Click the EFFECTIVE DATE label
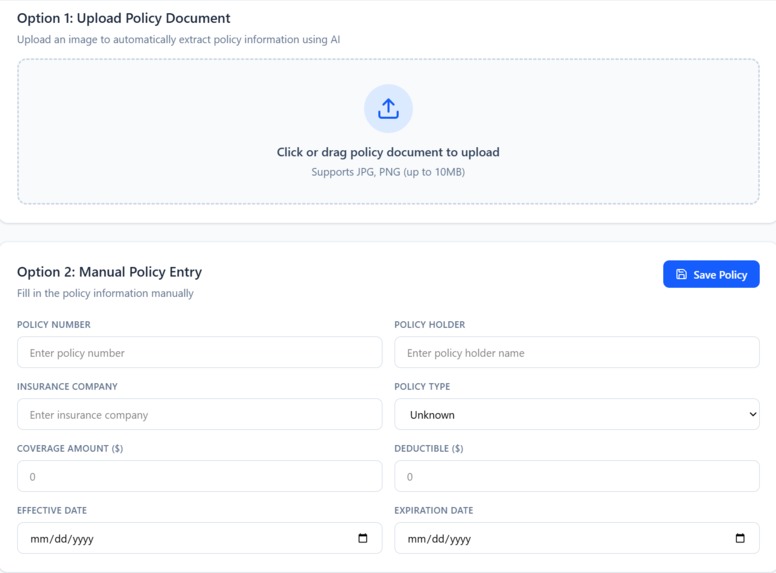Viewport: 776px width, 573px height. point(52,510)
